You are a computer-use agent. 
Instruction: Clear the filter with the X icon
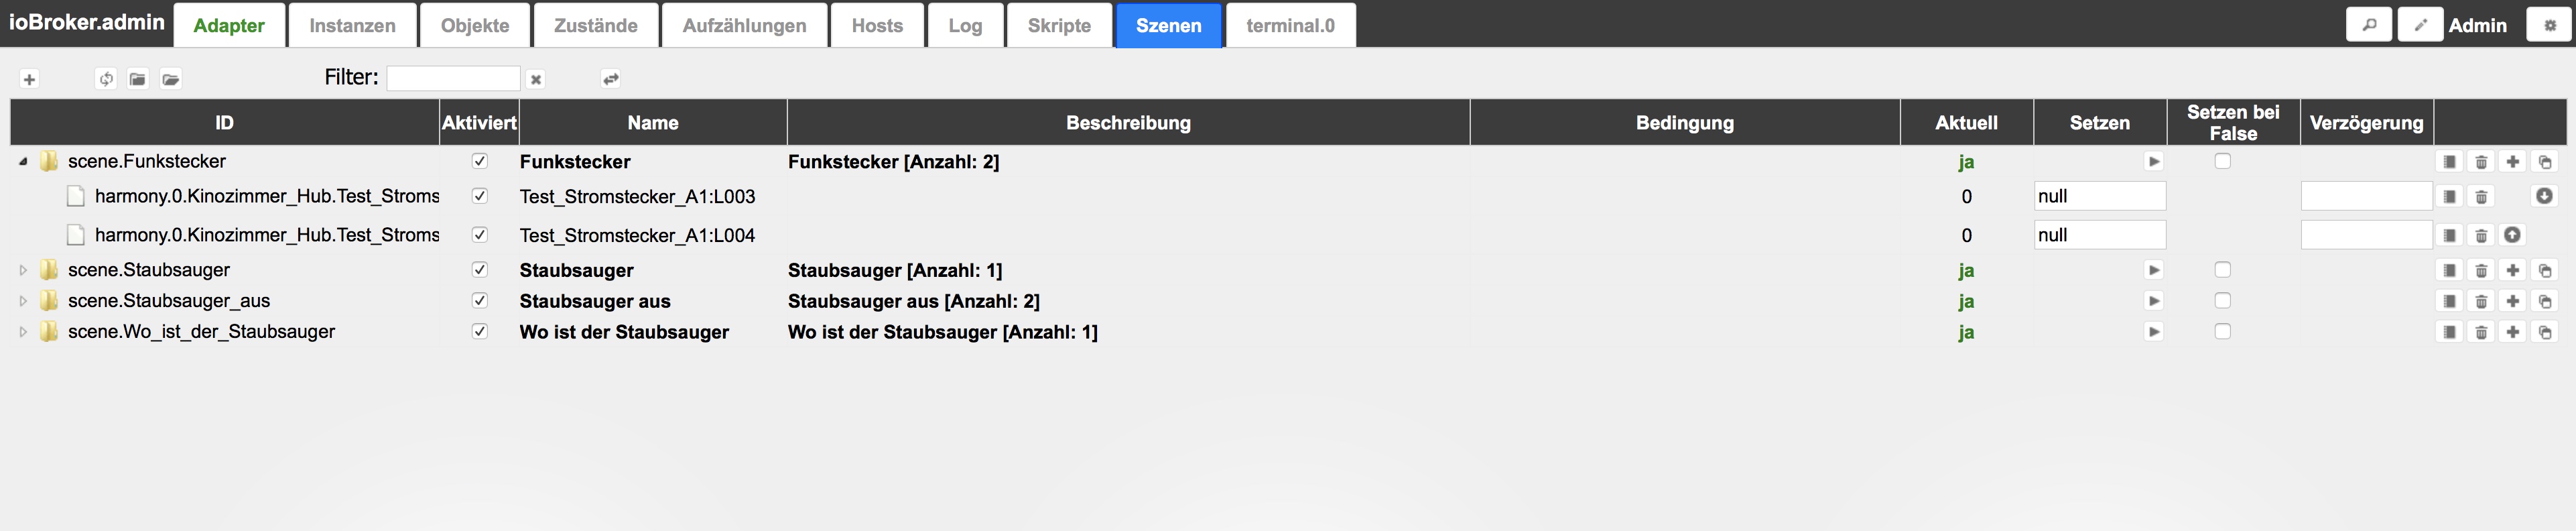[536, 79]
